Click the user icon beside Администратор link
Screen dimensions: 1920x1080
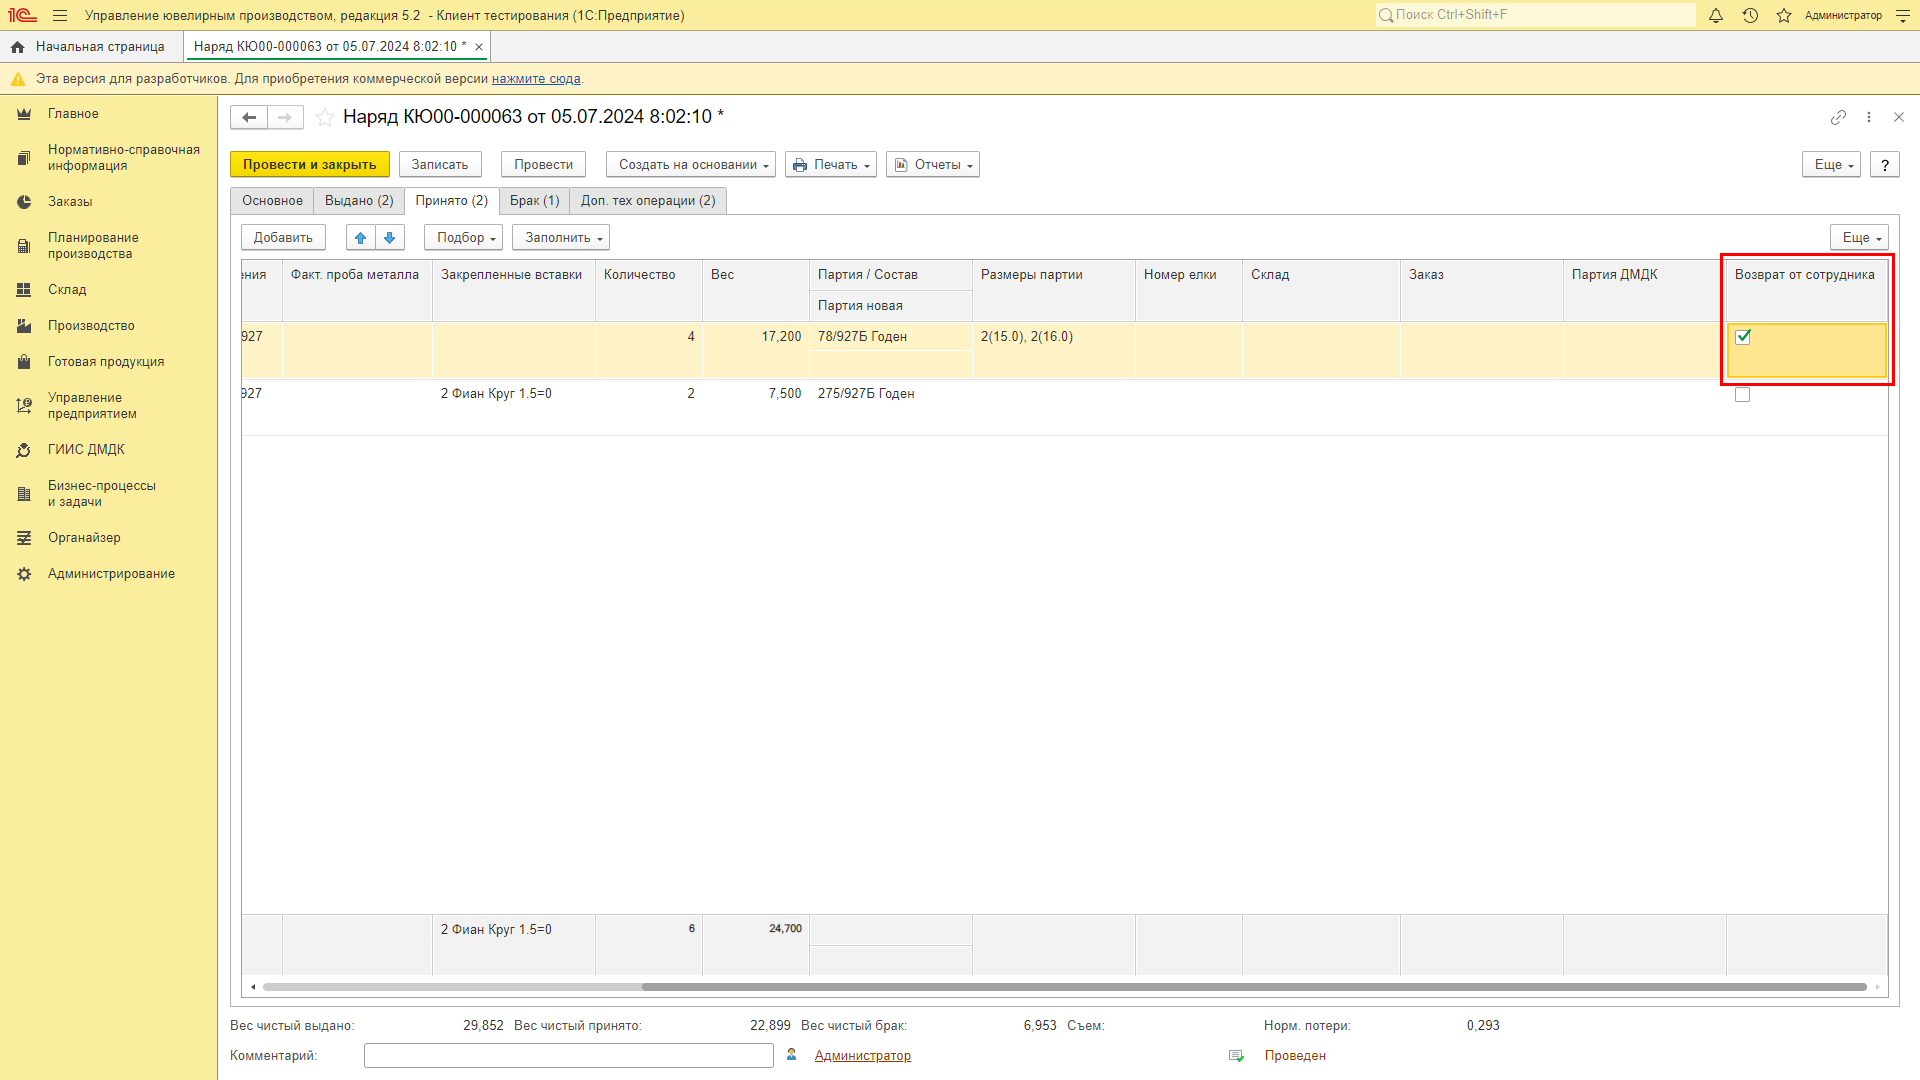[x=792, y=1055]
